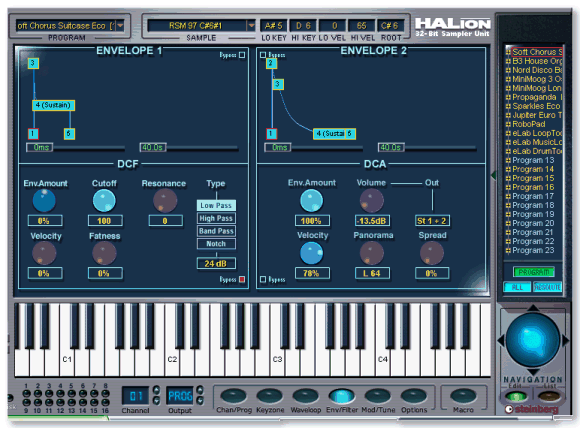
Task: Click Envelope 1 node 1
Action: pos(33,134)
